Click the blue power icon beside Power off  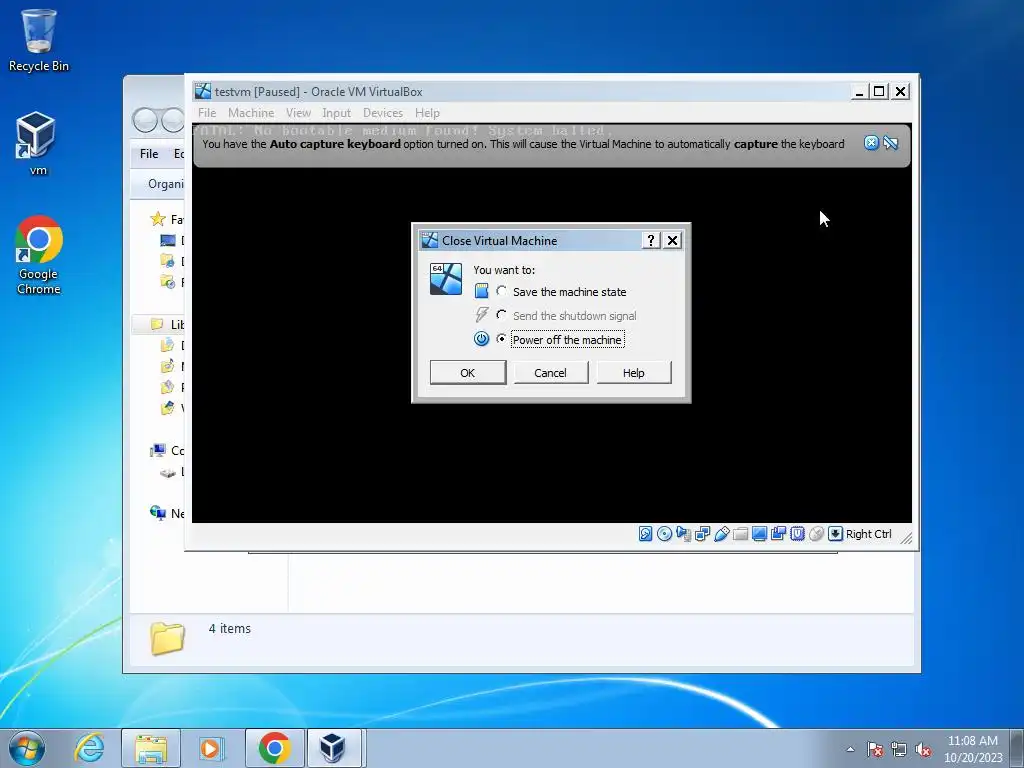481,339
